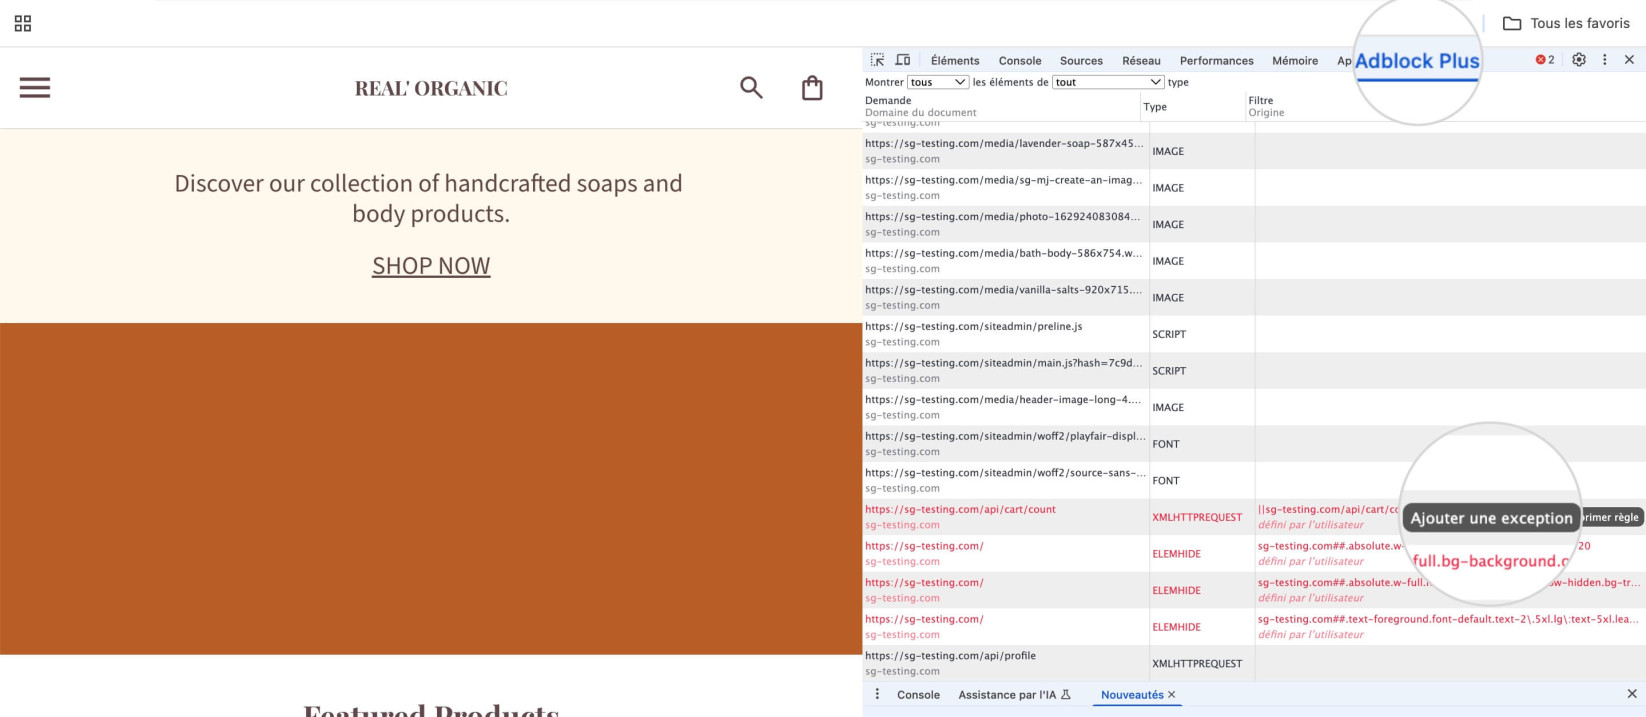
Task: Open DevTools settings gear
Action: coord(1579,60)
